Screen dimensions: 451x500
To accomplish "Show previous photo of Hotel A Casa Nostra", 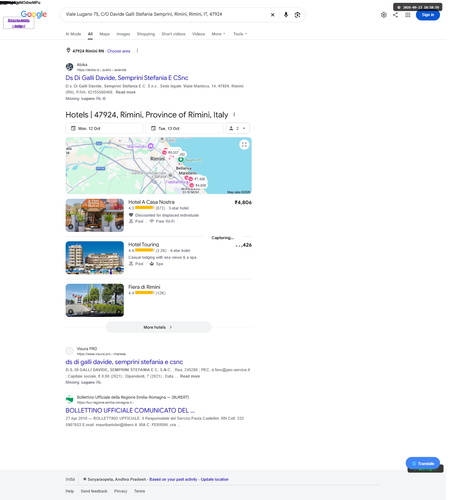I will pos(71,227).
